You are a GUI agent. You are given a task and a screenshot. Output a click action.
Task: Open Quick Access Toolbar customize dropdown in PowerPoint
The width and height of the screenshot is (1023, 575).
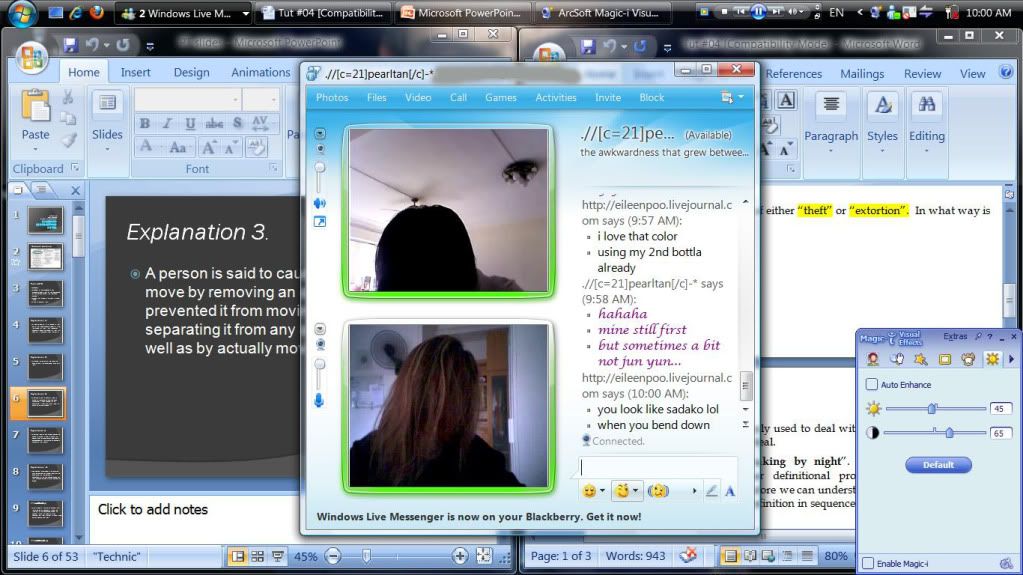(150, 46)
